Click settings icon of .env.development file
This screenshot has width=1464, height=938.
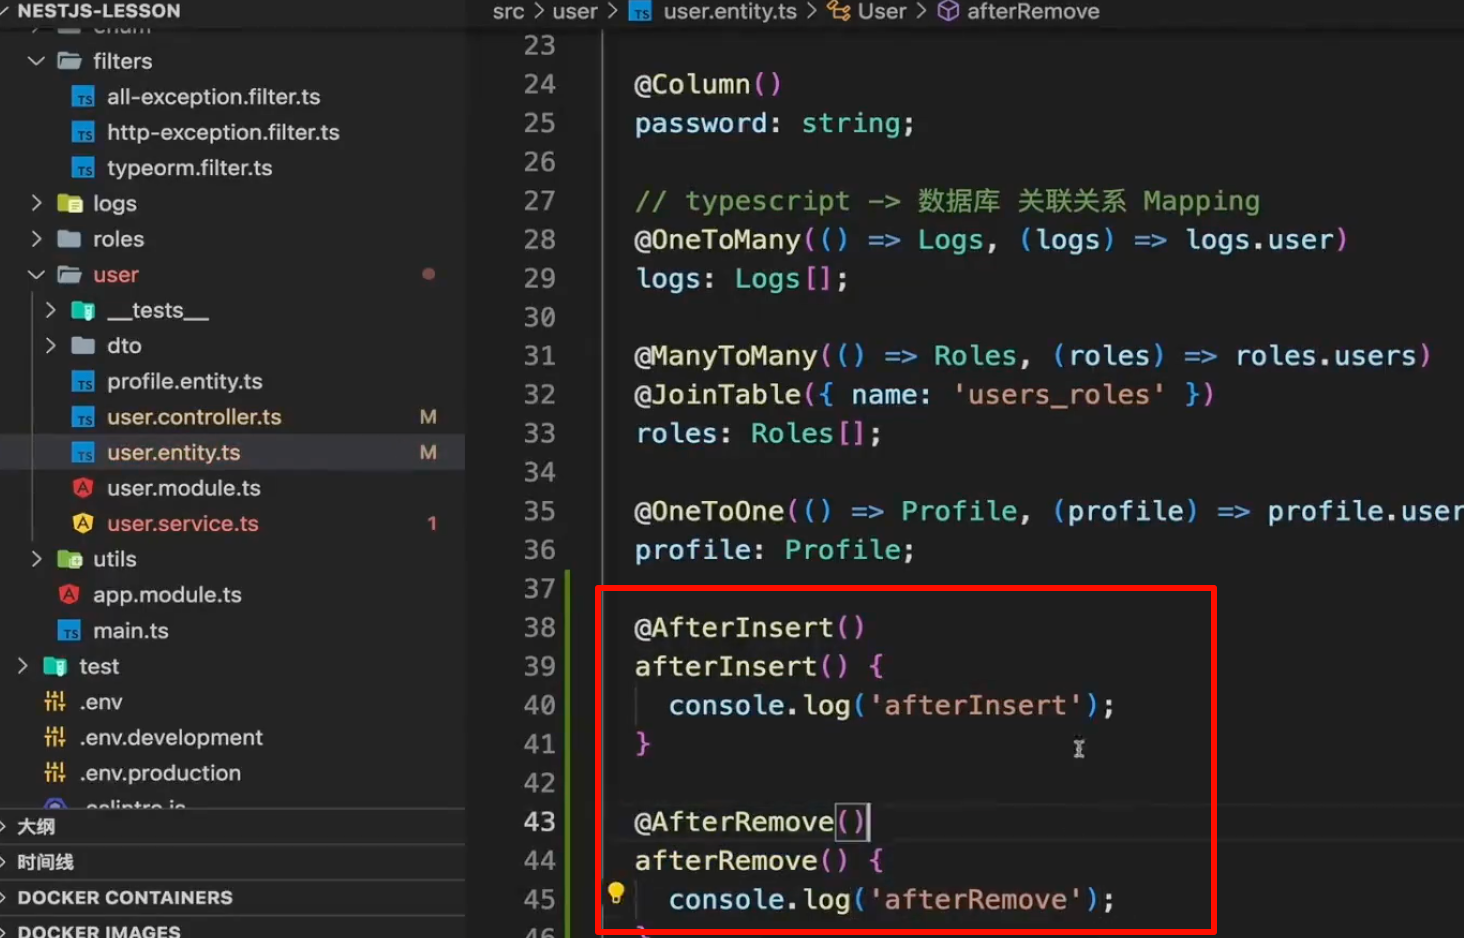[55, 737]
